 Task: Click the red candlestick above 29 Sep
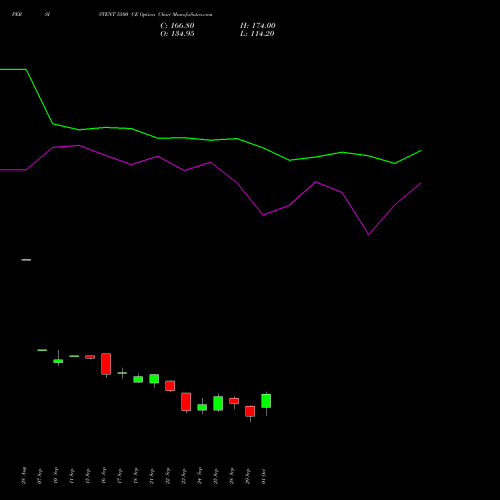click(x=250, y=411)
